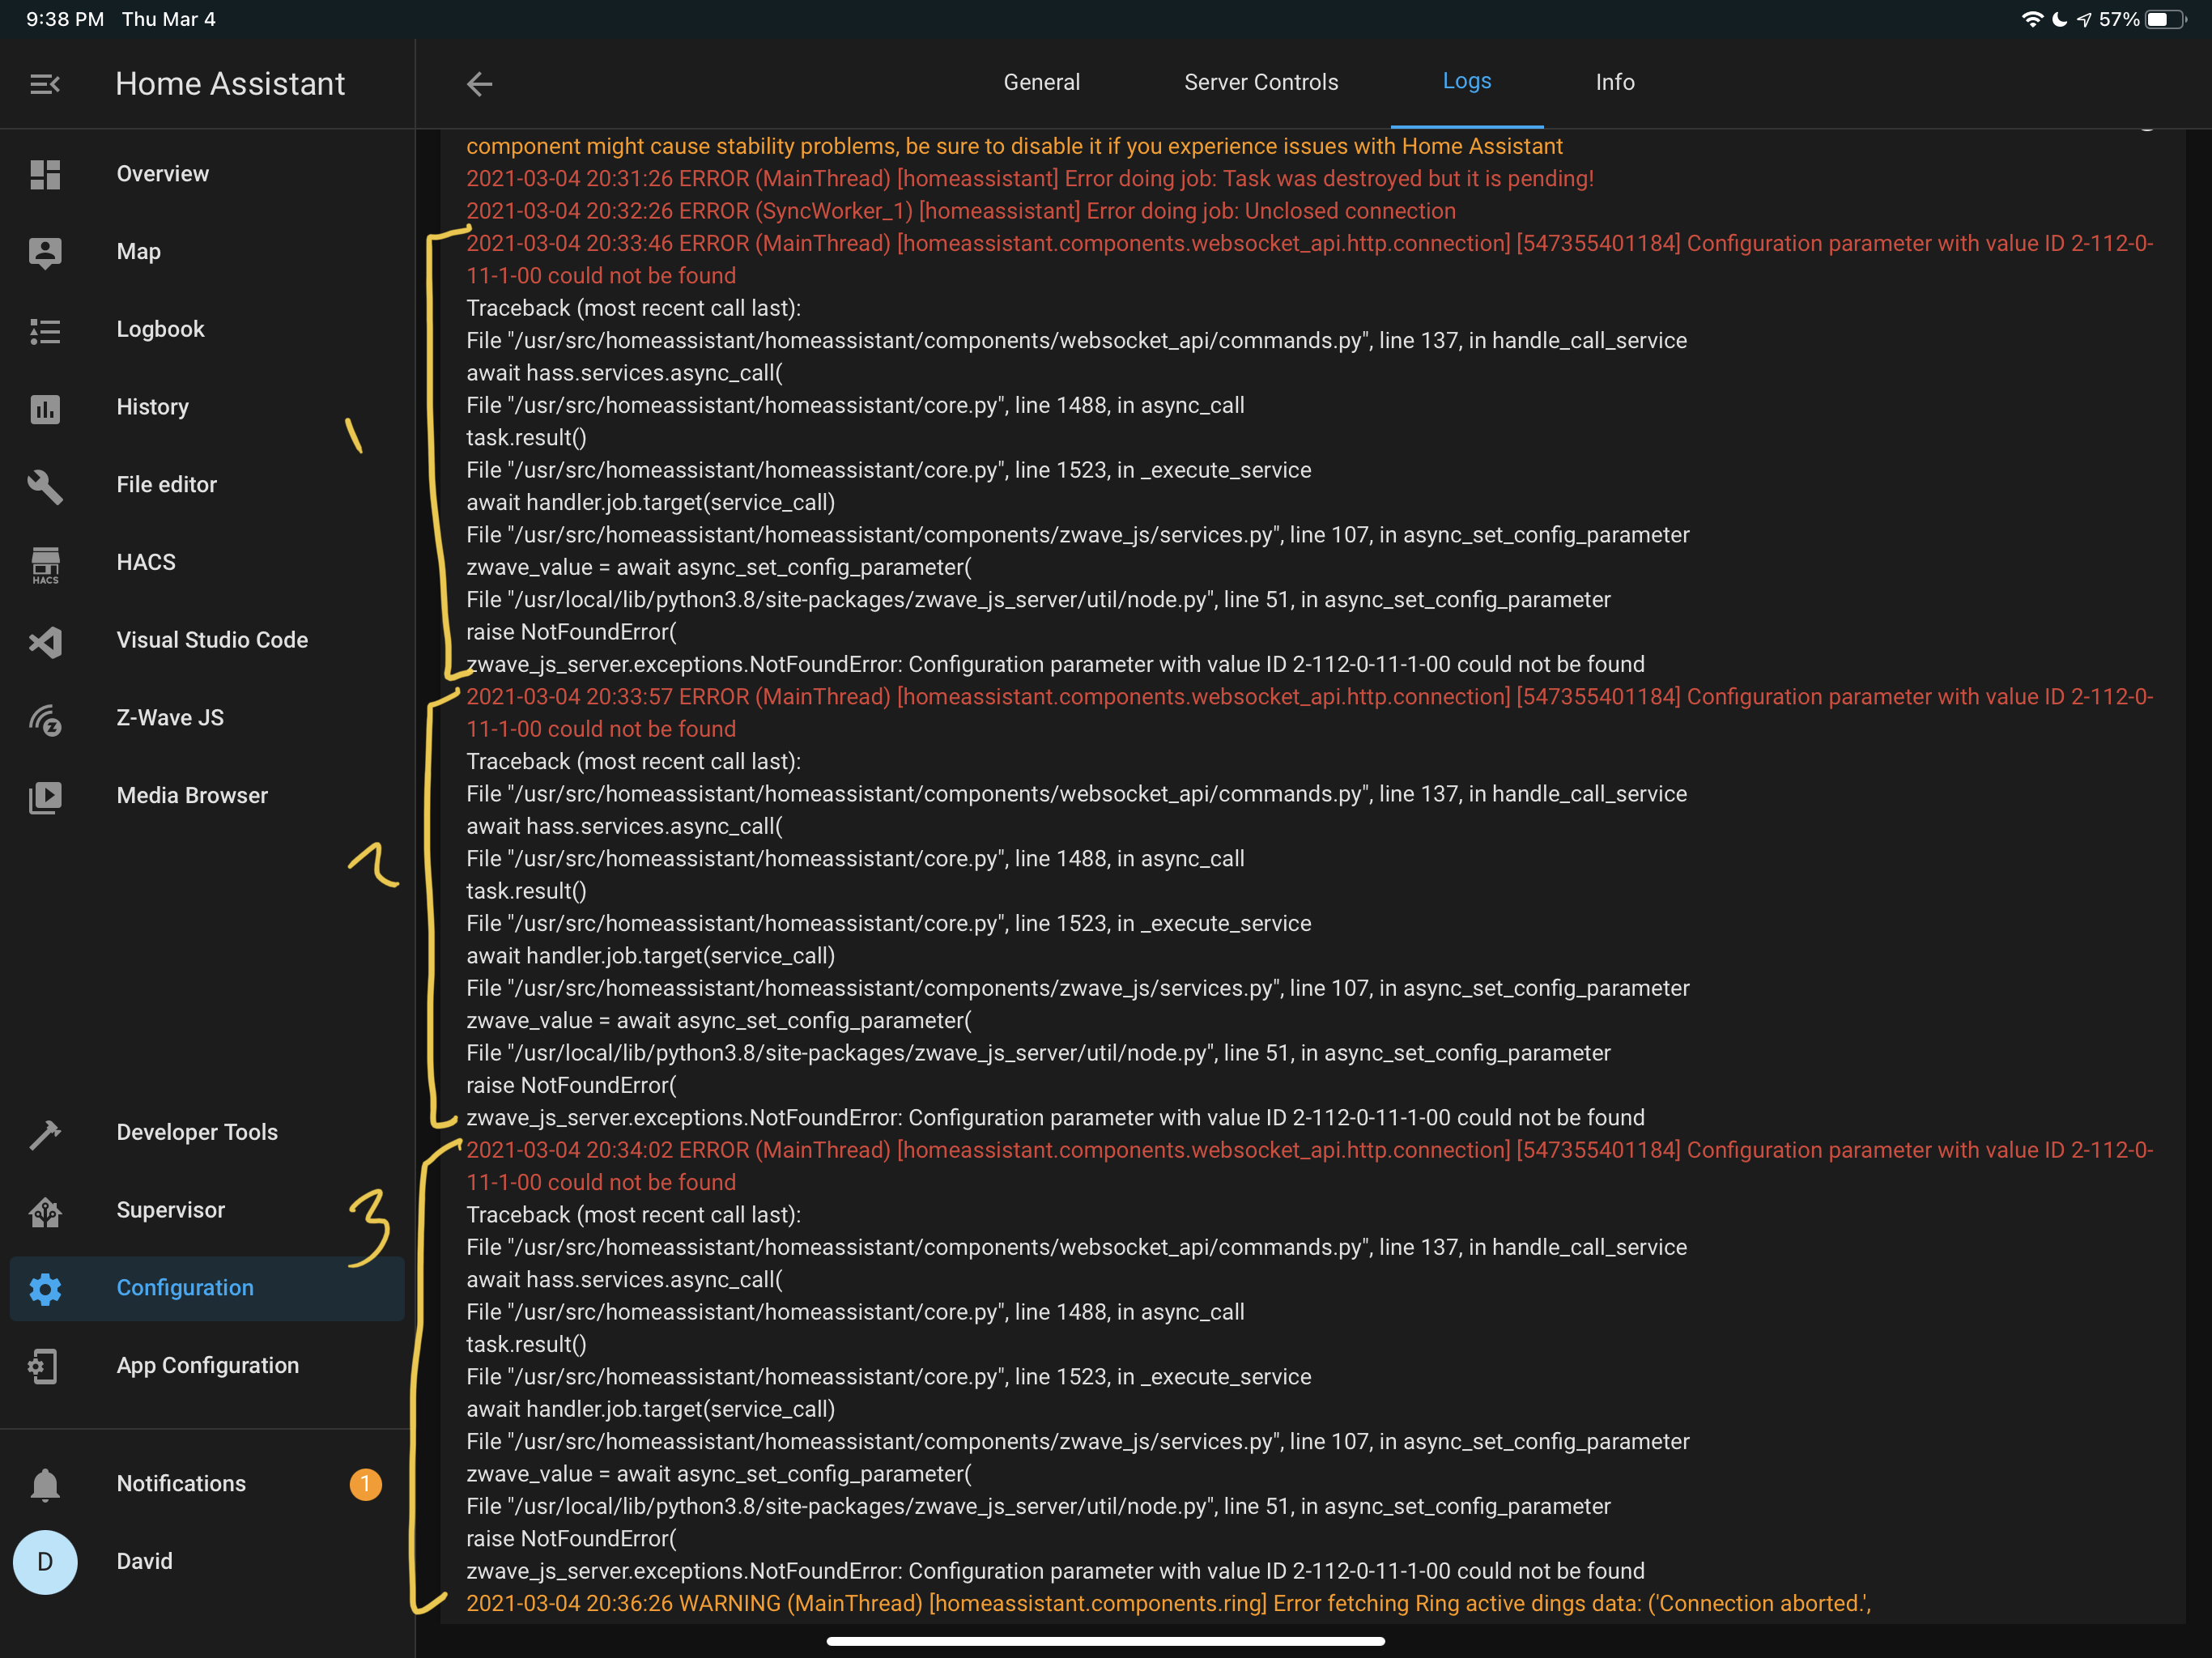The image size is (2212, 1658).
Task: Click the Map sidebar icon
Action: coord(45,252)
